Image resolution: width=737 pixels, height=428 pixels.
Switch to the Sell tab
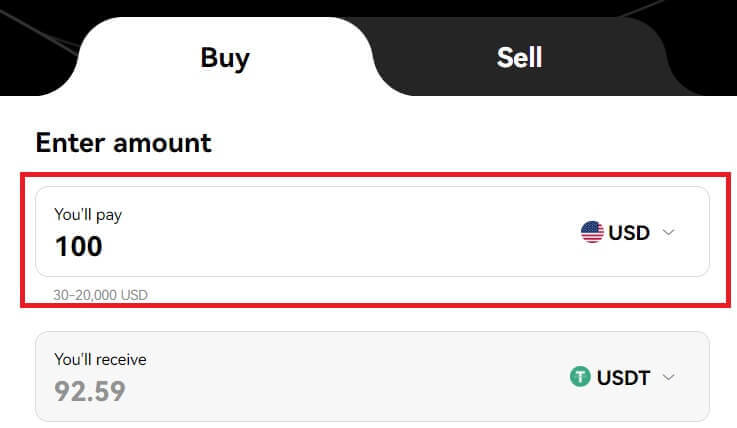tap(519, 57)
